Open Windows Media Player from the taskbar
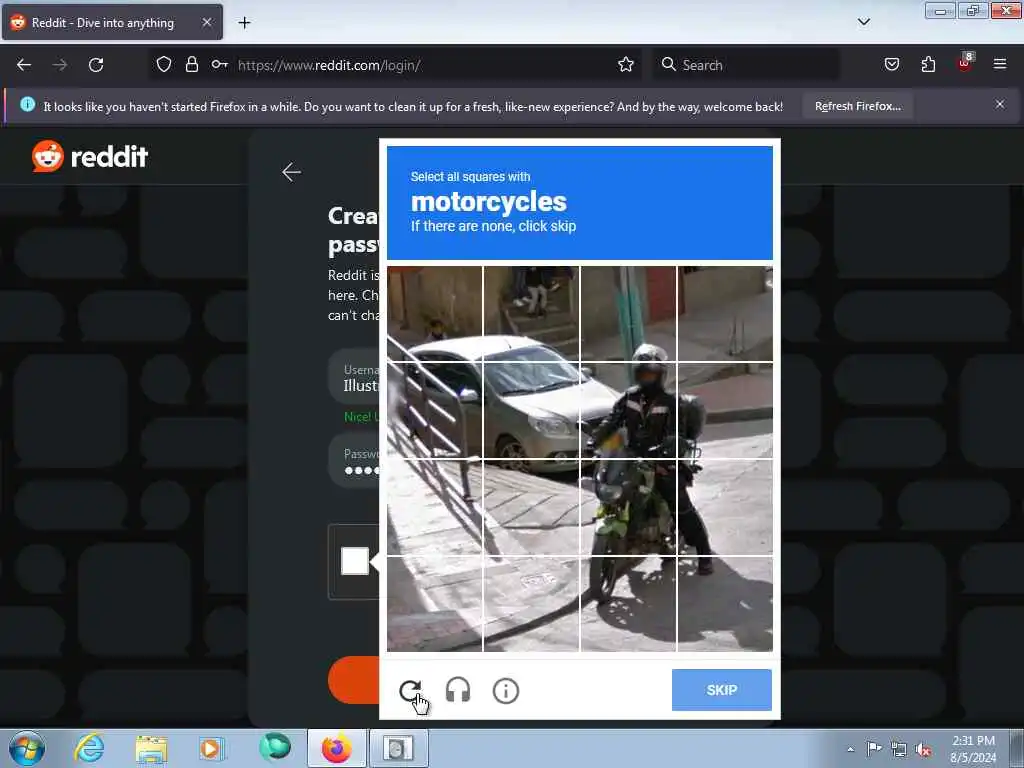The image size is (1024, 768). point(212,748)
